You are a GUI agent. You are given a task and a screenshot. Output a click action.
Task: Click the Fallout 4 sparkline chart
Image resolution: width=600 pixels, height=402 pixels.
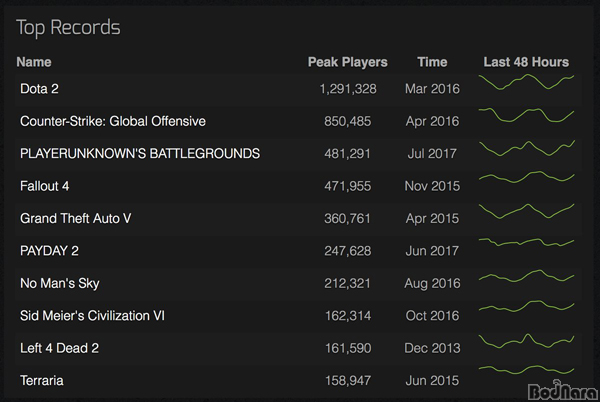[x=526, y=177]
